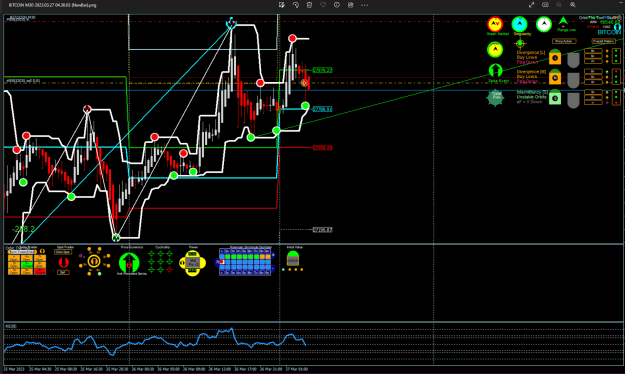
Task: Zoom out of the image
Action: 559,5
